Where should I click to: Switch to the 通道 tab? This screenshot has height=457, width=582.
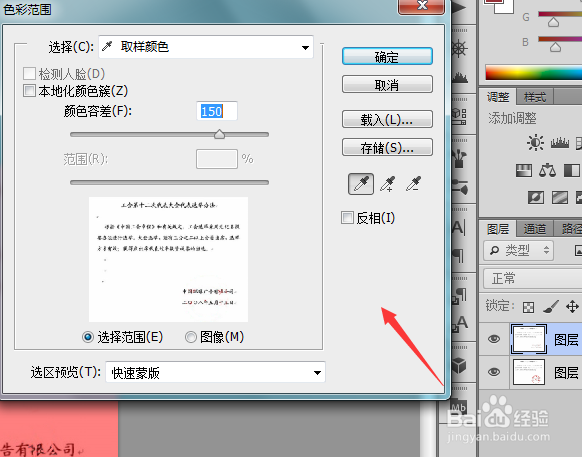click(535, 229)
